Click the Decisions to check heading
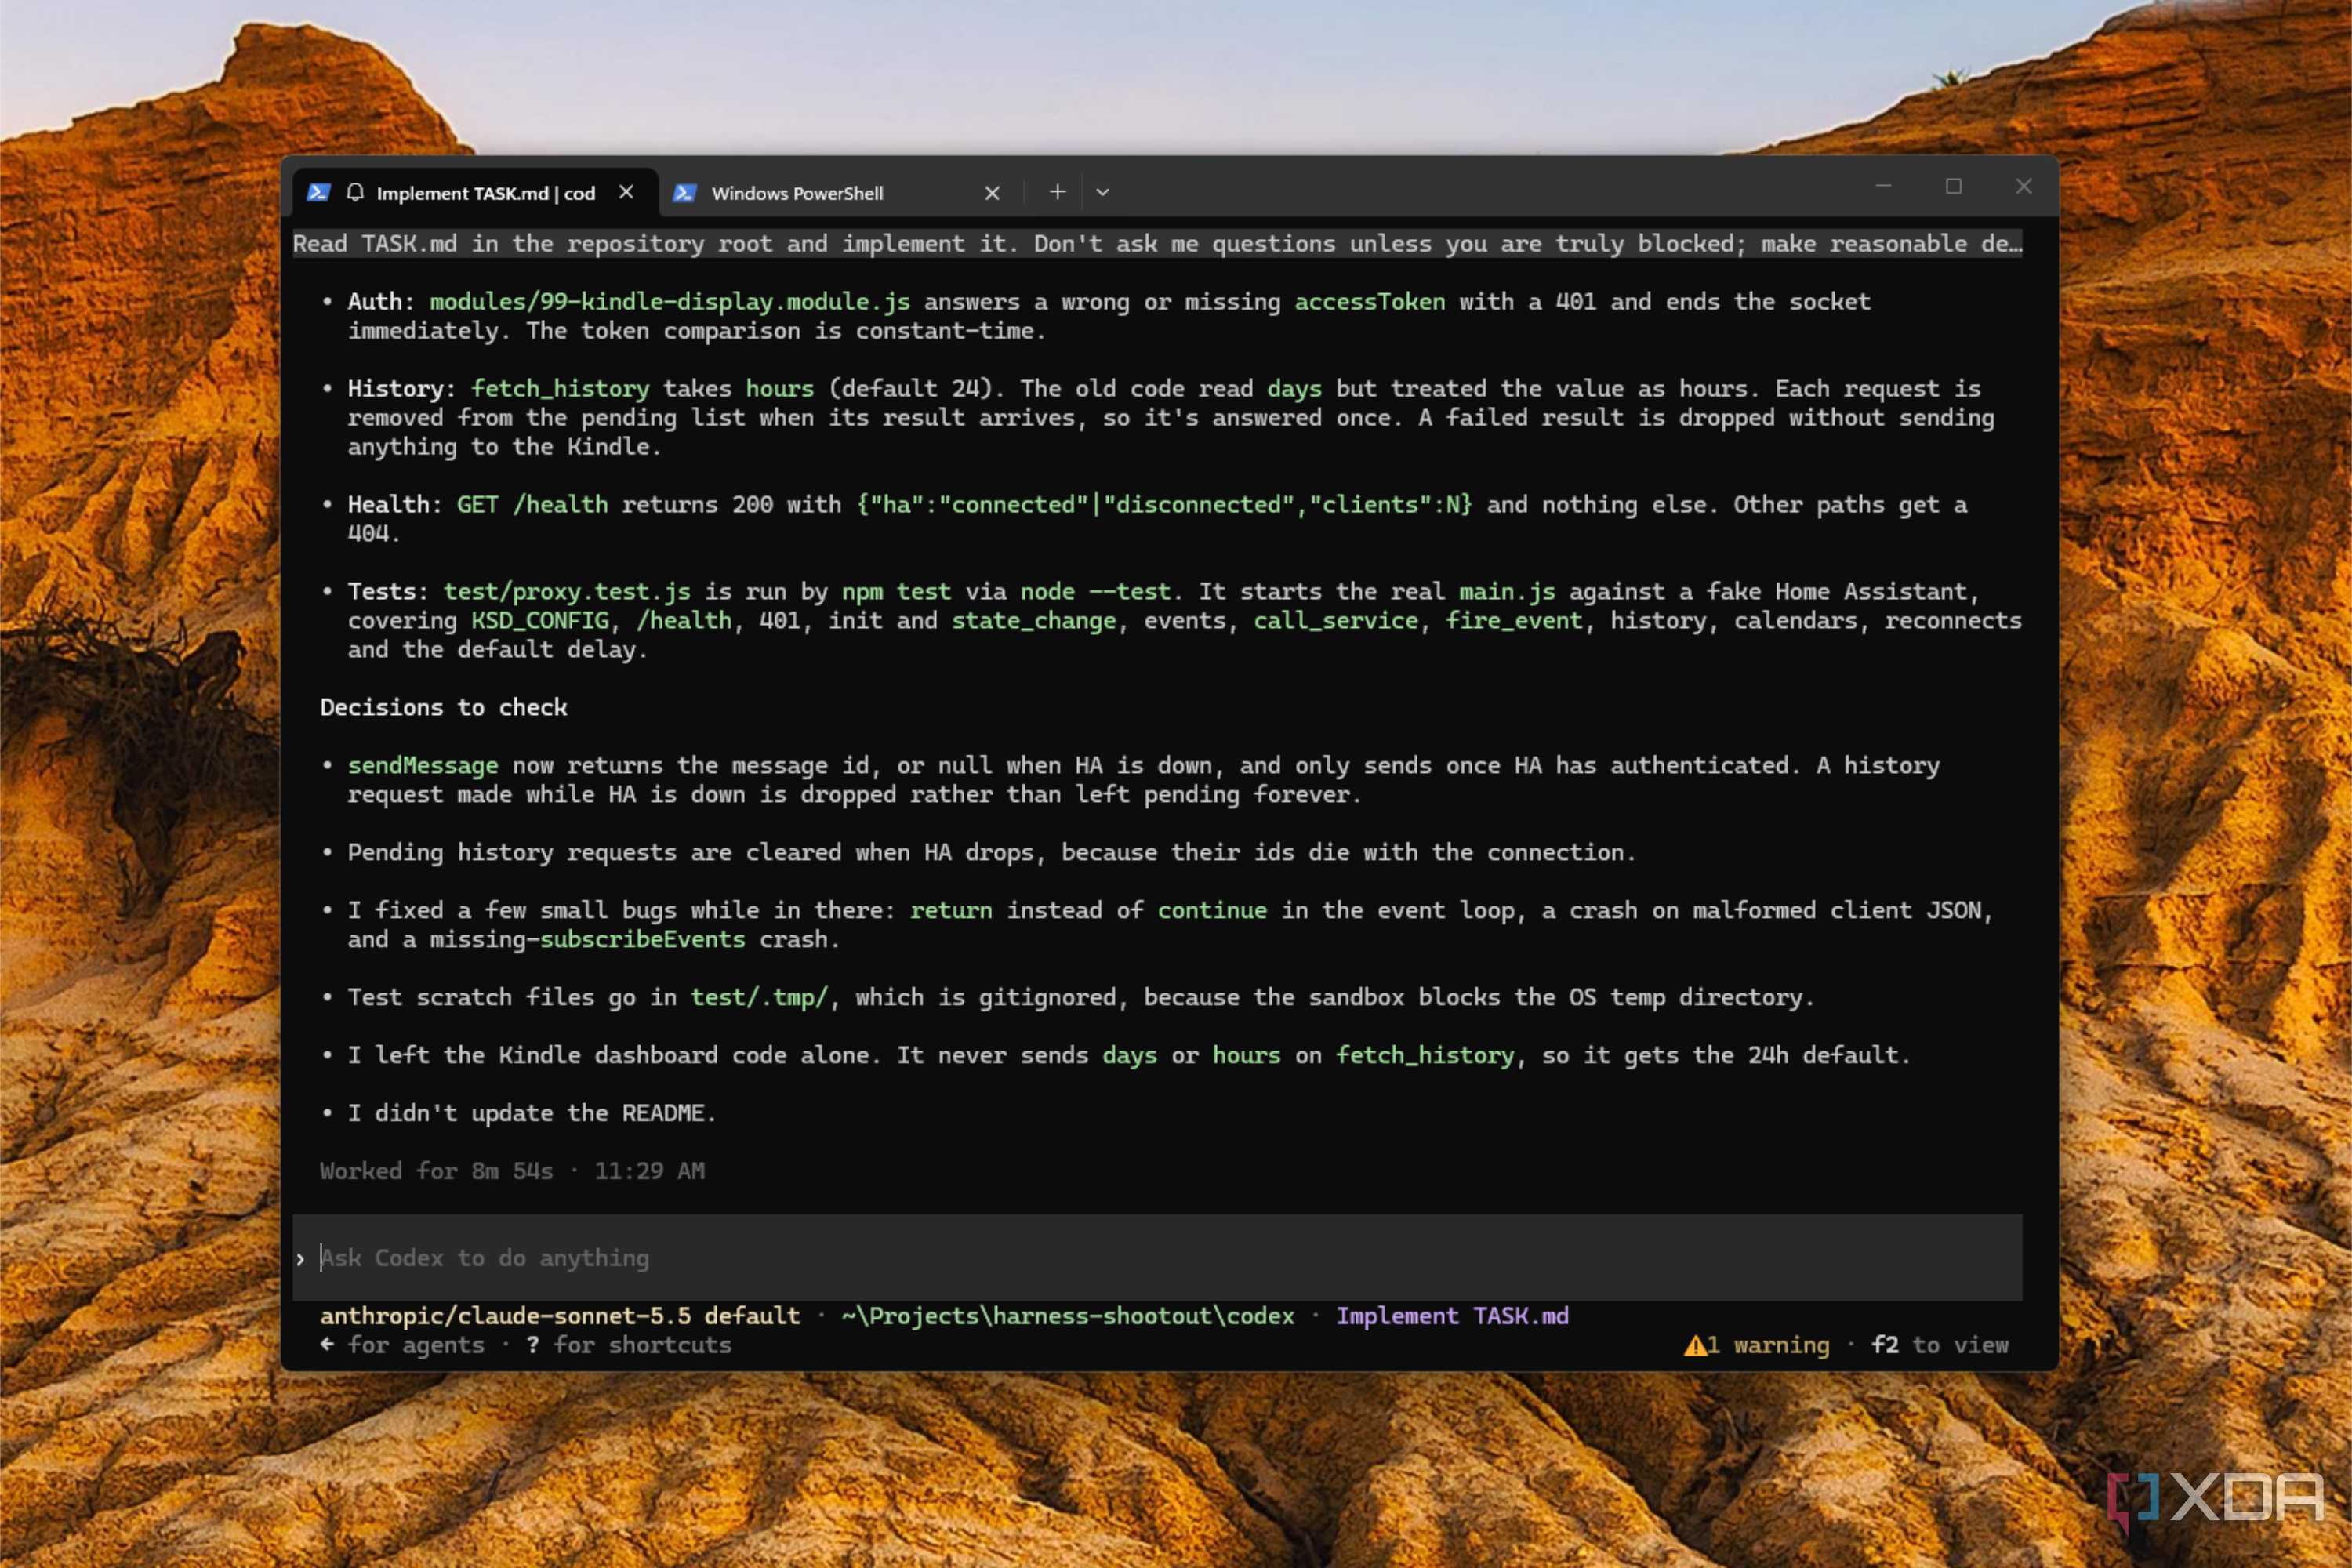This screenshot has height=1568, width=2352. tap(444, 708)
